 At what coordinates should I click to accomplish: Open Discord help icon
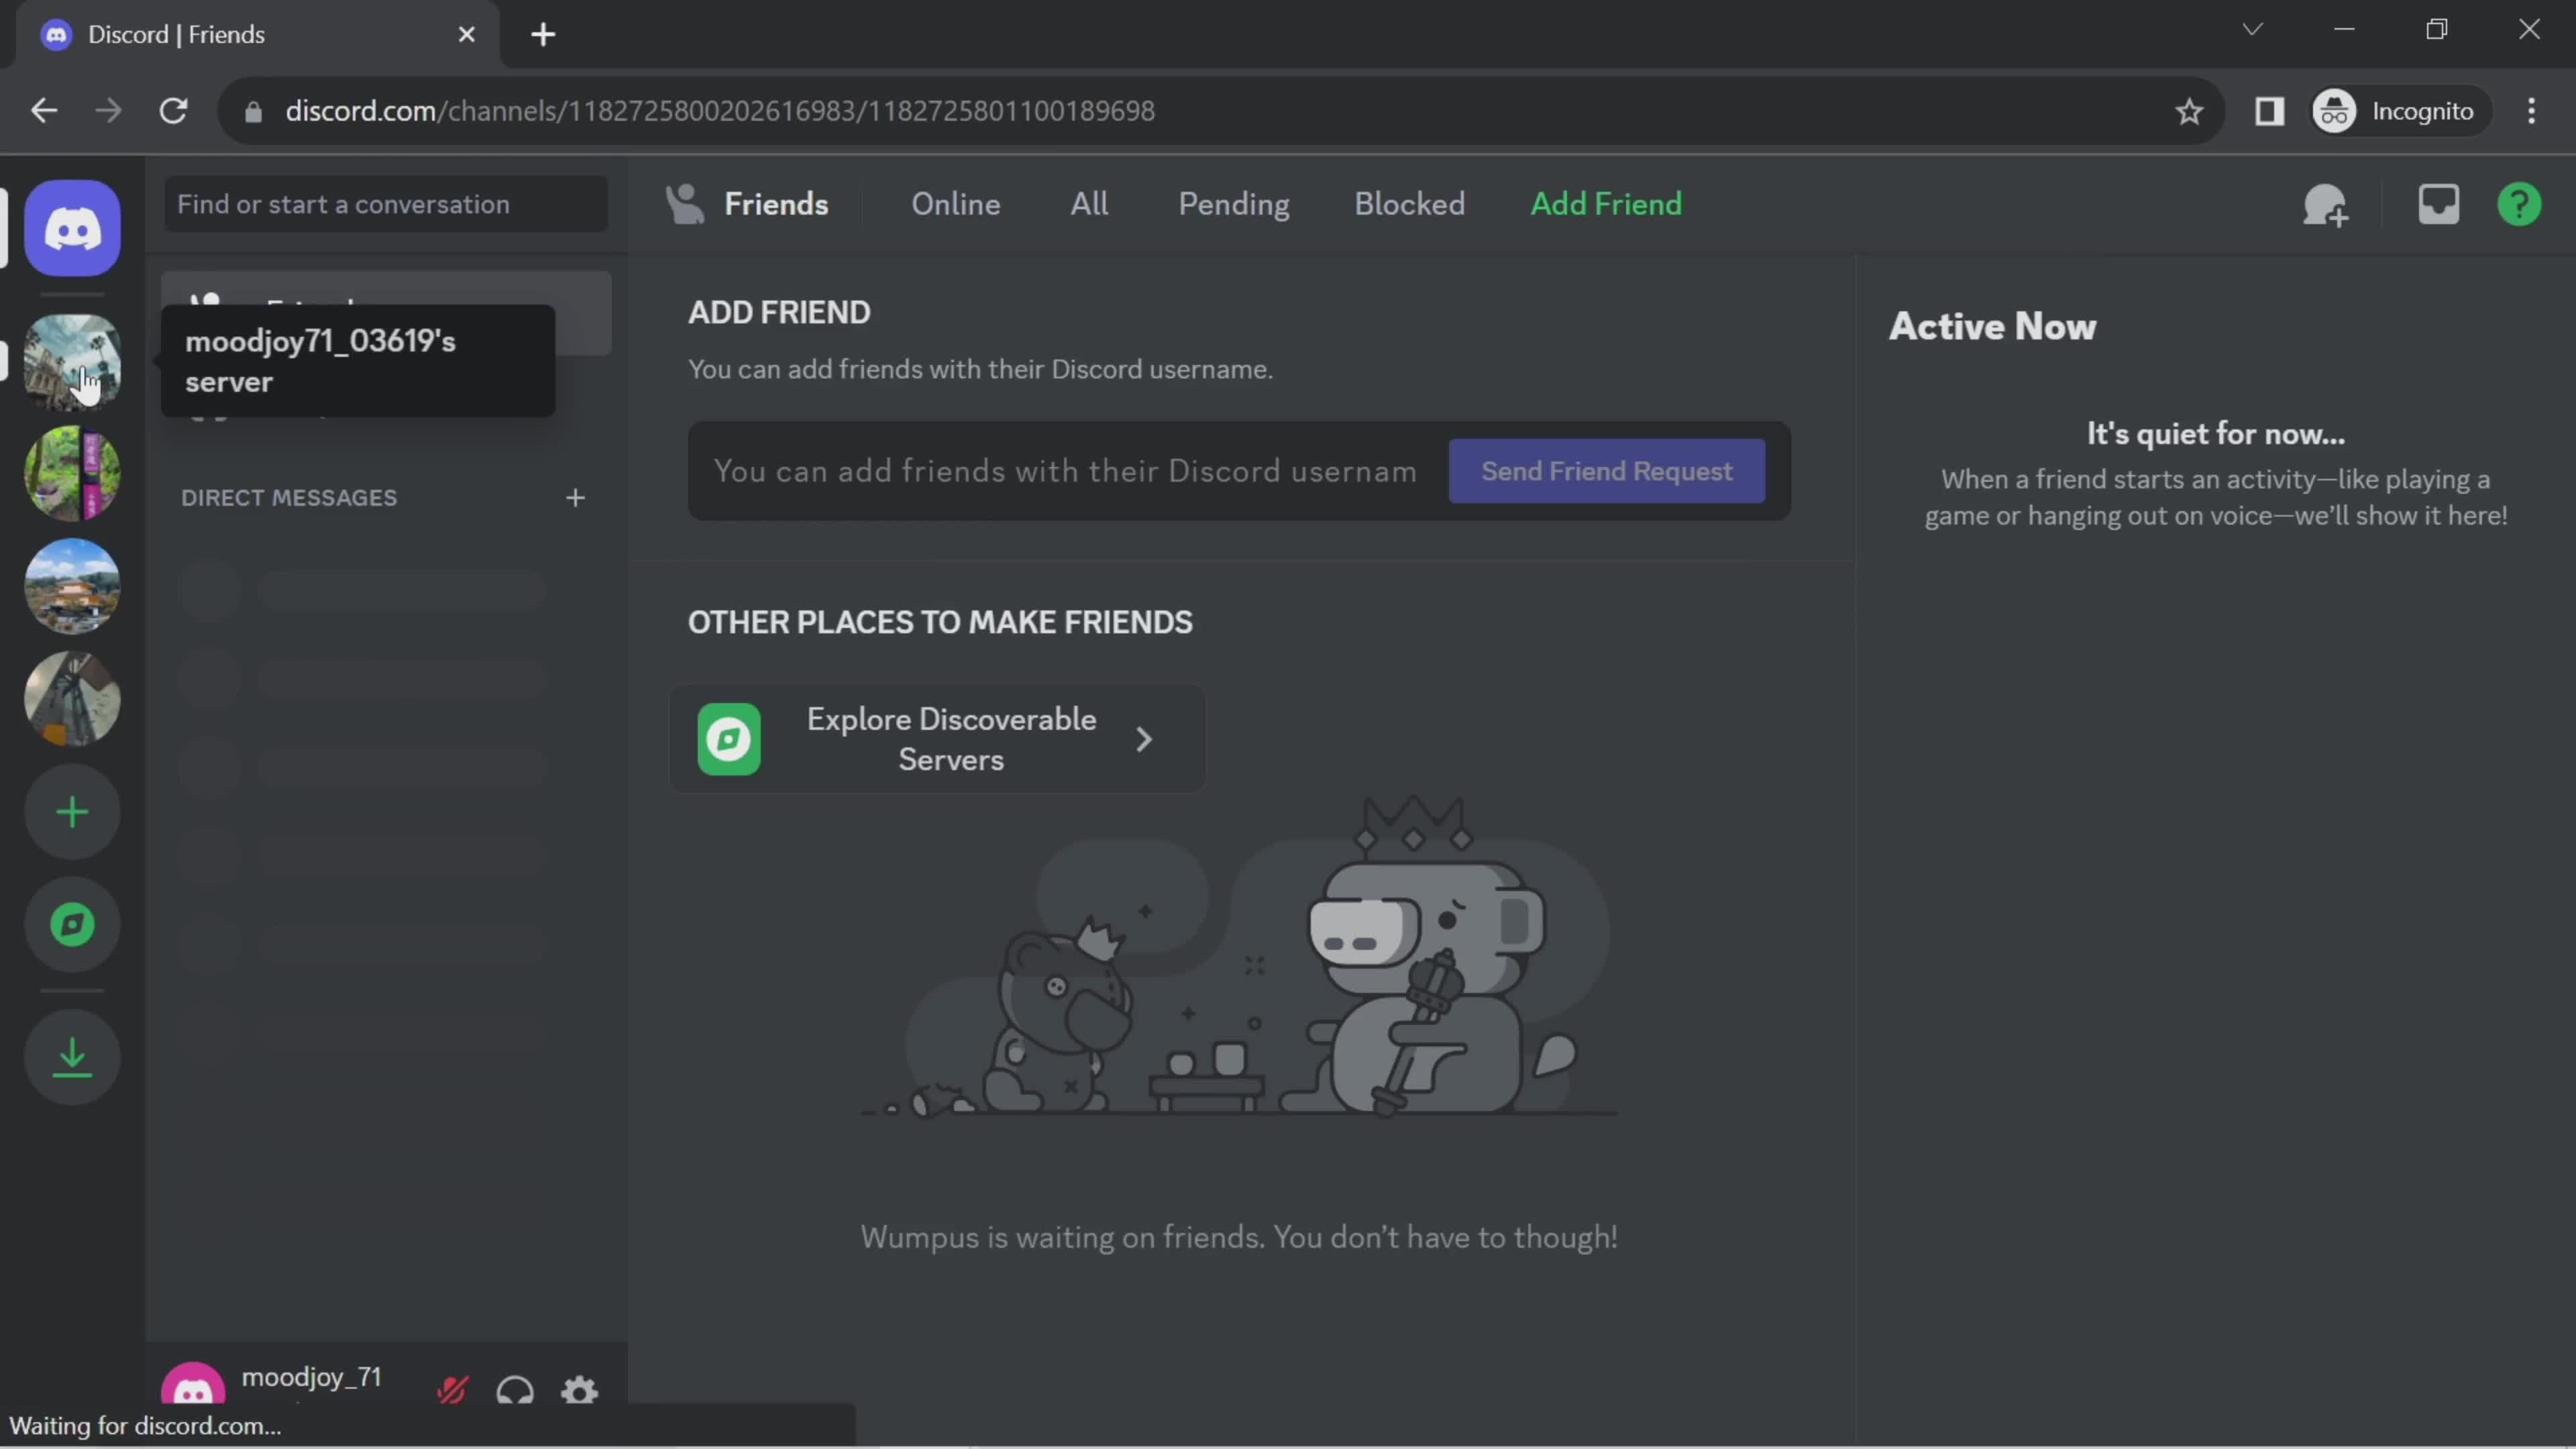pyautogui.click(x=2520, y=203)
